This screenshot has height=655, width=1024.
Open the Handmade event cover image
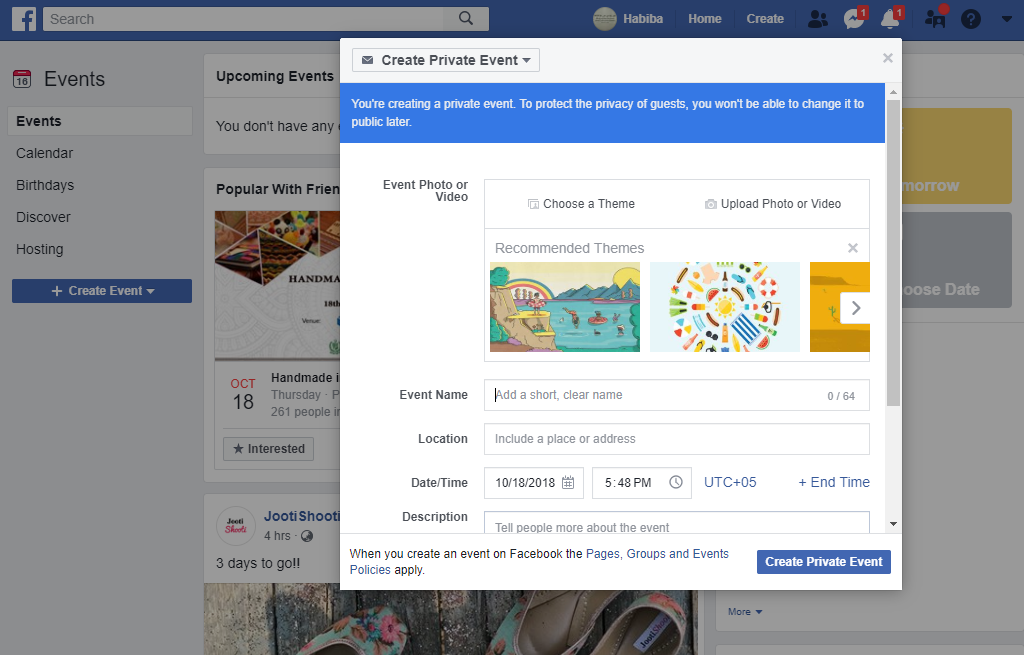pos(278,285)
